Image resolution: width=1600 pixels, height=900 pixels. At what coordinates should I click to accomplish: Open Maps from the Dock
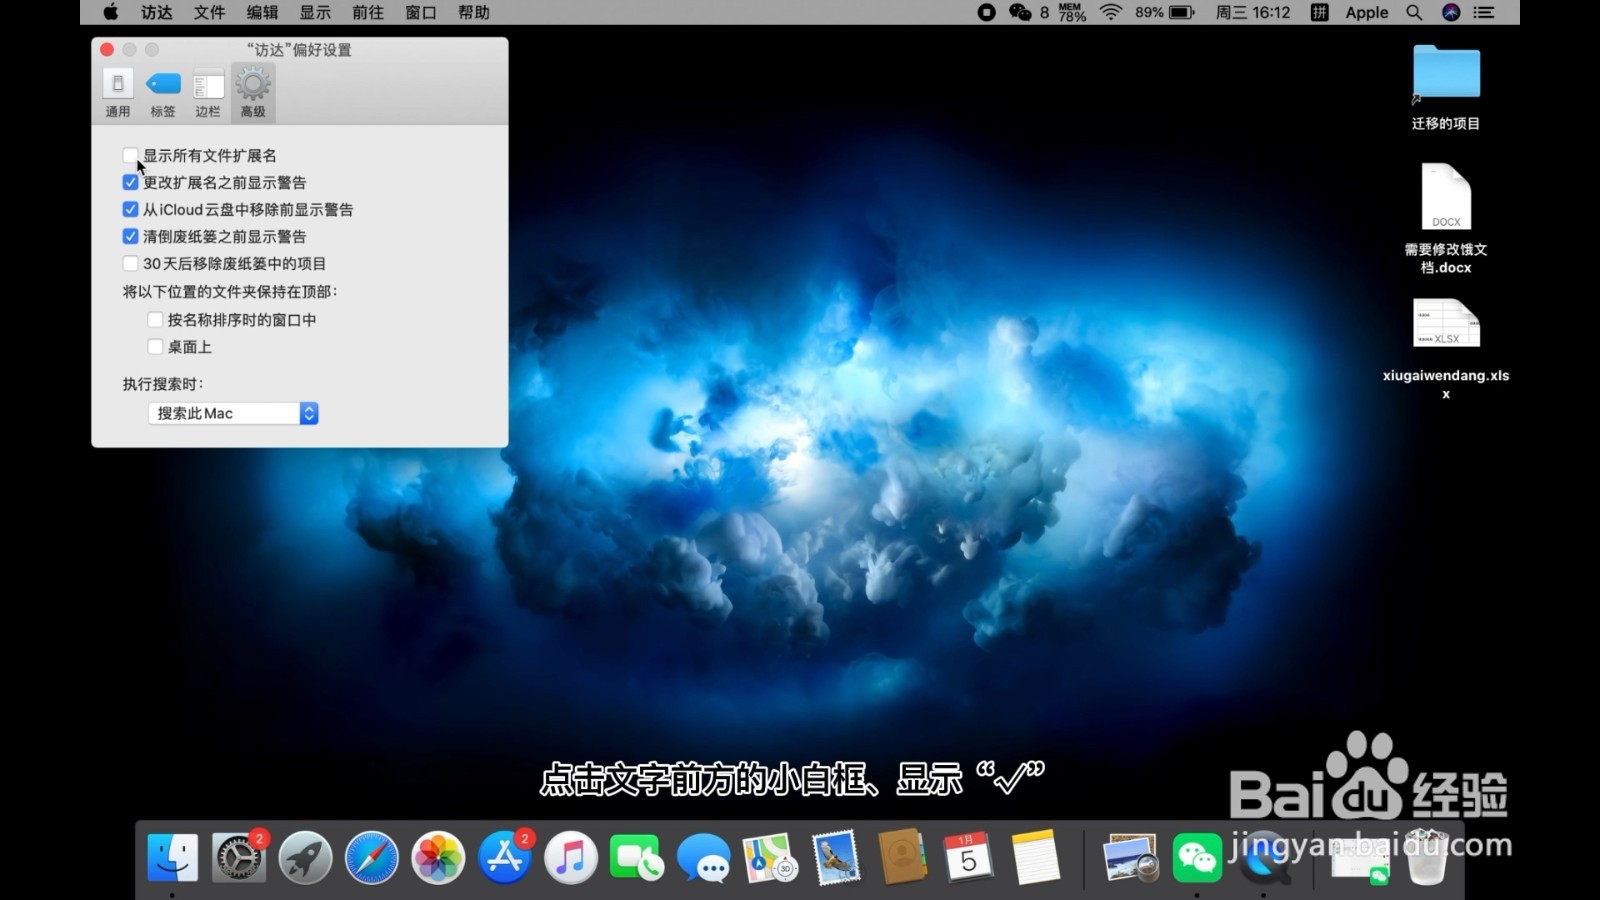point(770,857)
